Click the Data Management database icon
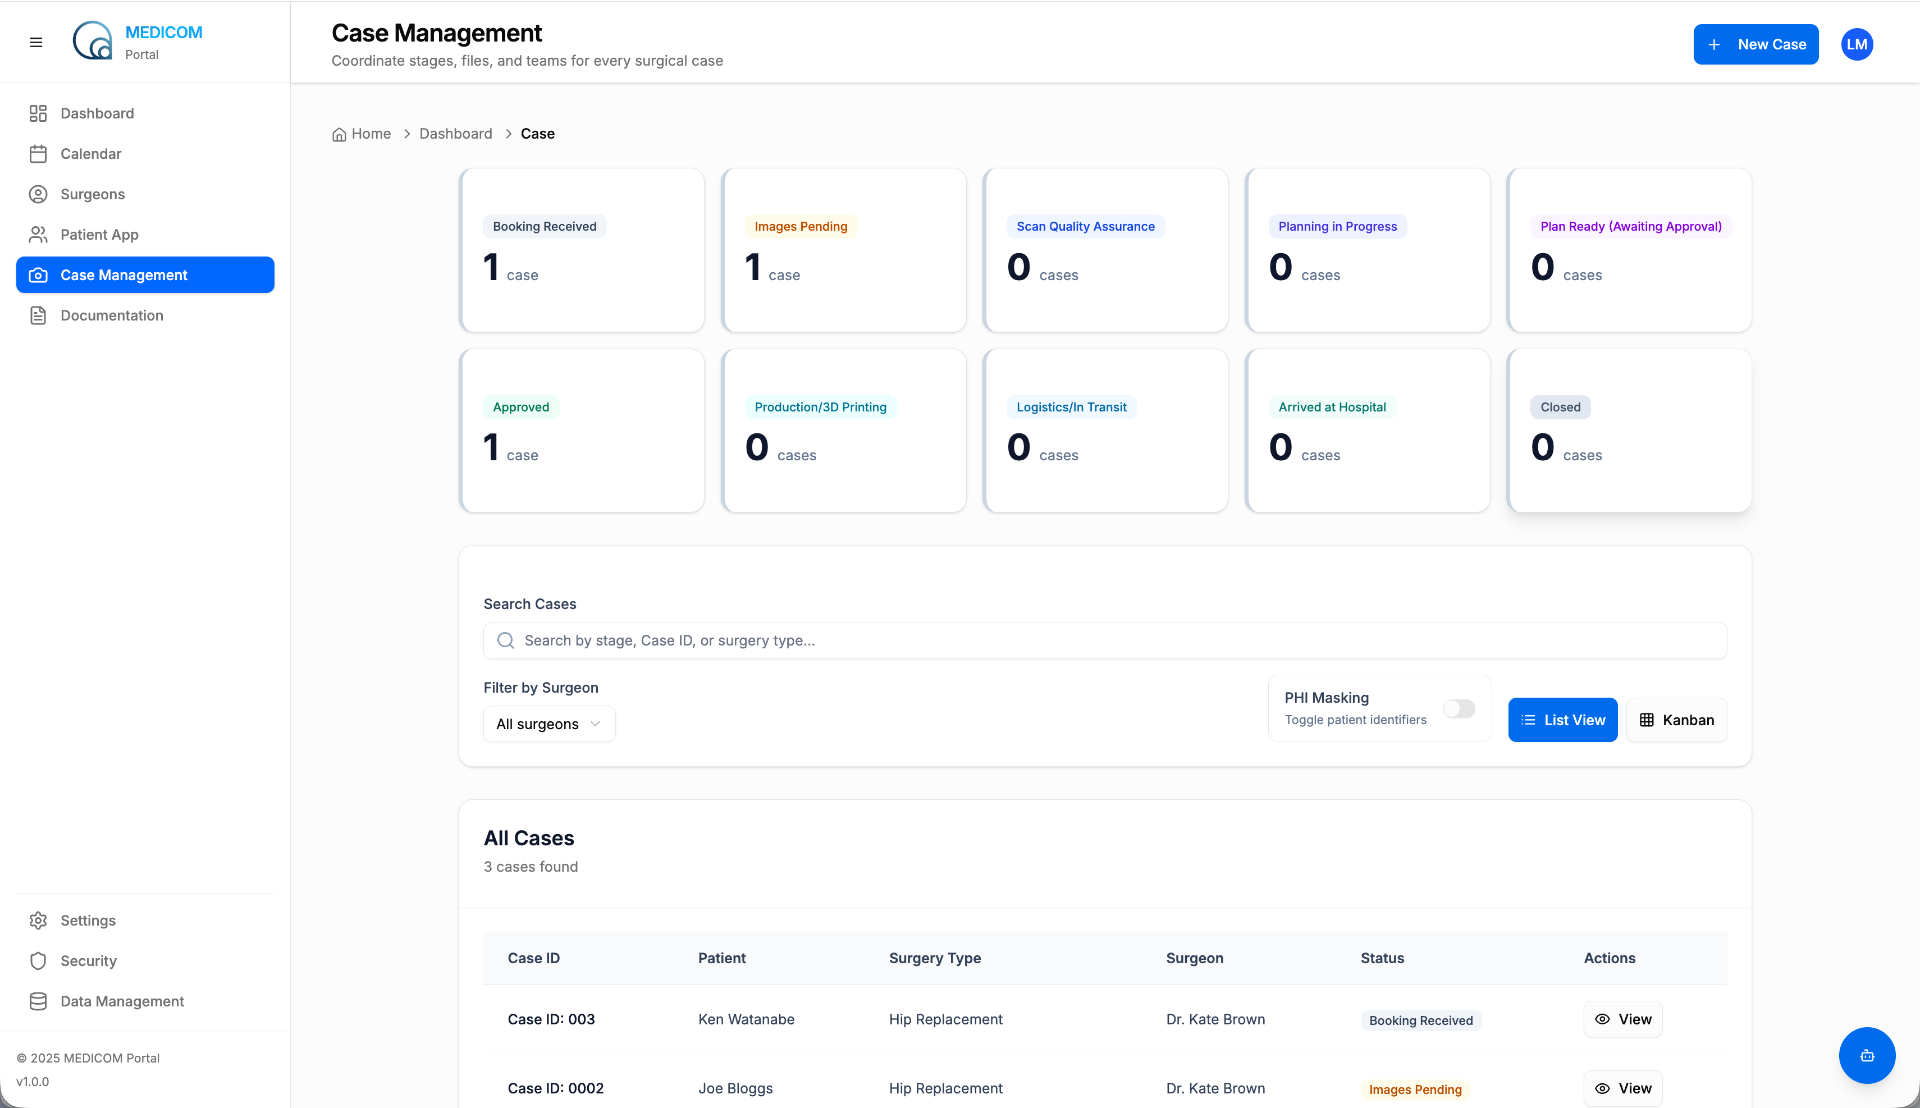This screenshot has height=1108, width=1920. coord(38,1001)
